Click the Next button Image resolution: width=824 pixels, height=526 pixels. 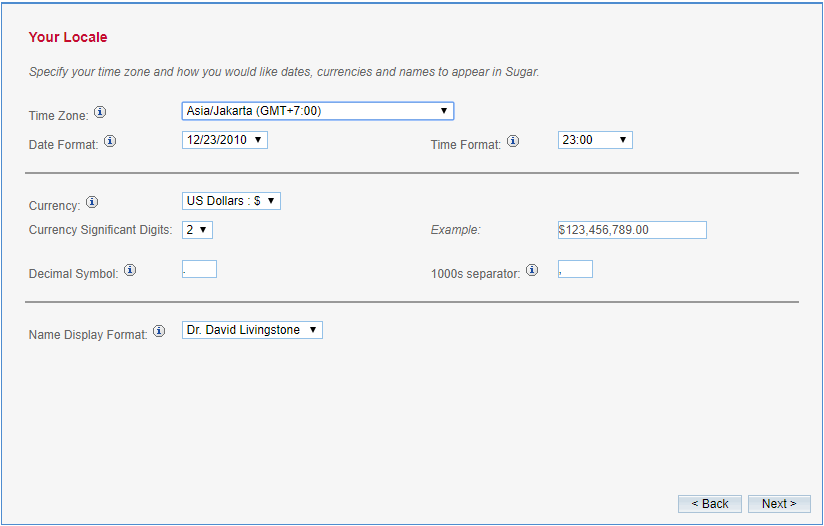[779, 504]
